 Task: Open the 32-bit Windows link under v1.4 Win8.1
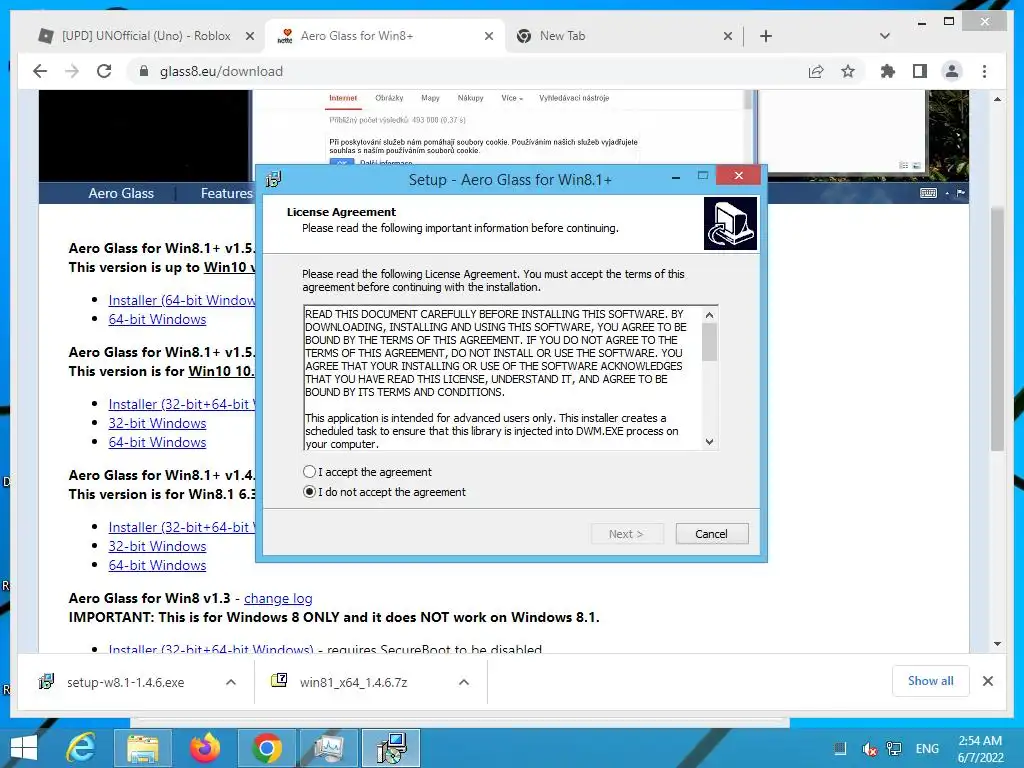click(x=157, y=546)
